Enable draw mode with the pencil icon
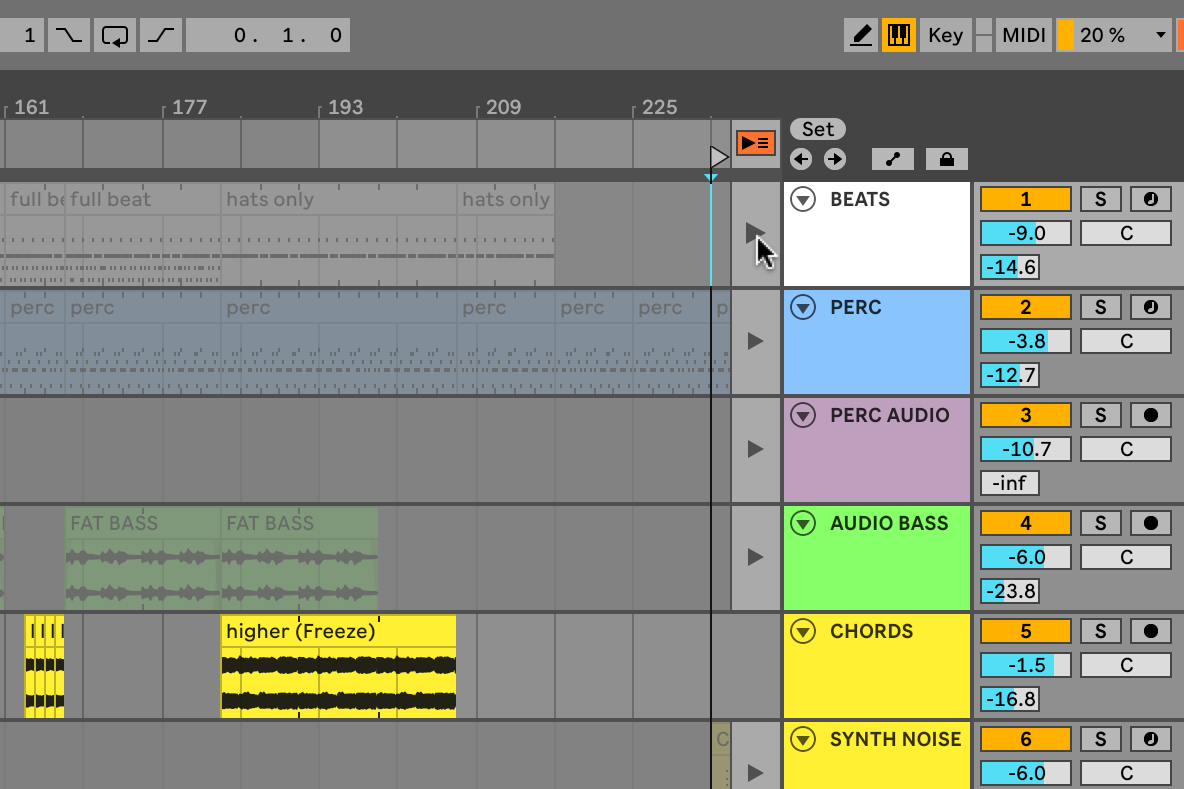 pos(860,35)
